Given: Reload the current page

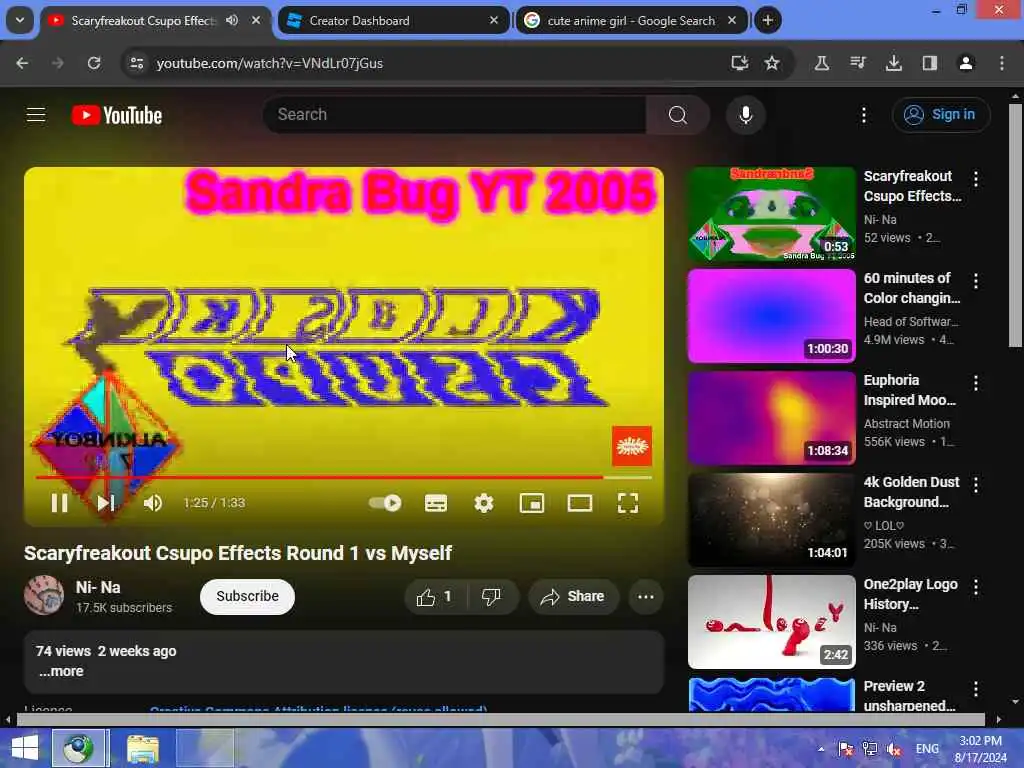Looking at the screenshot, I should [94, 63].
